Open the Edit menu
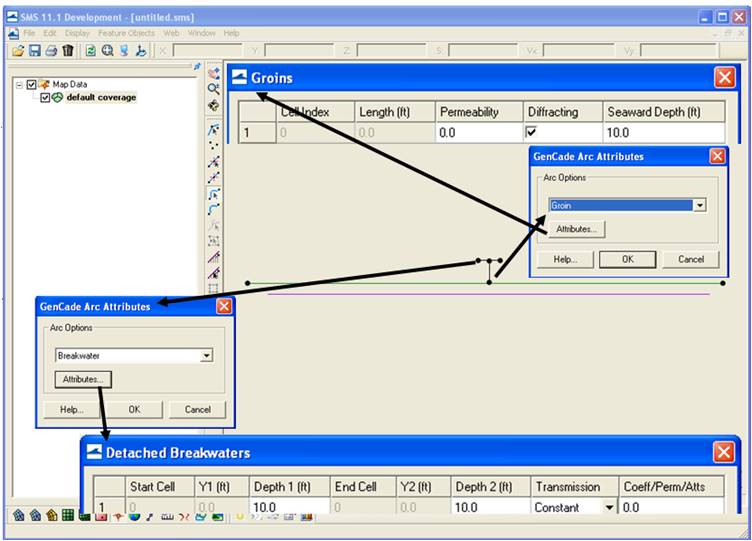The width and height of the screenshot is (752, 541). pos(50,33)
